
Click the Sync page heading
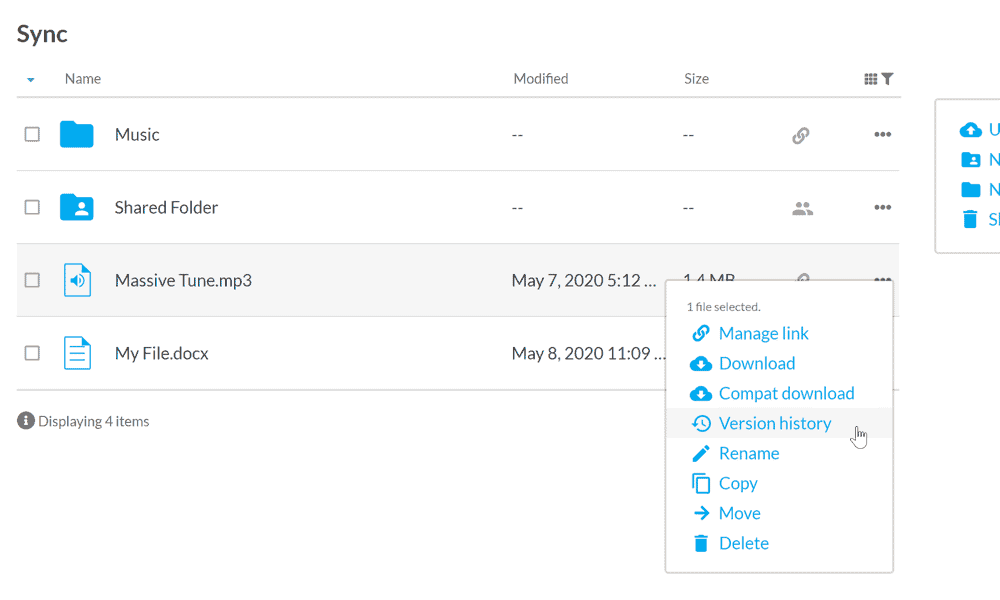[42, 34]
